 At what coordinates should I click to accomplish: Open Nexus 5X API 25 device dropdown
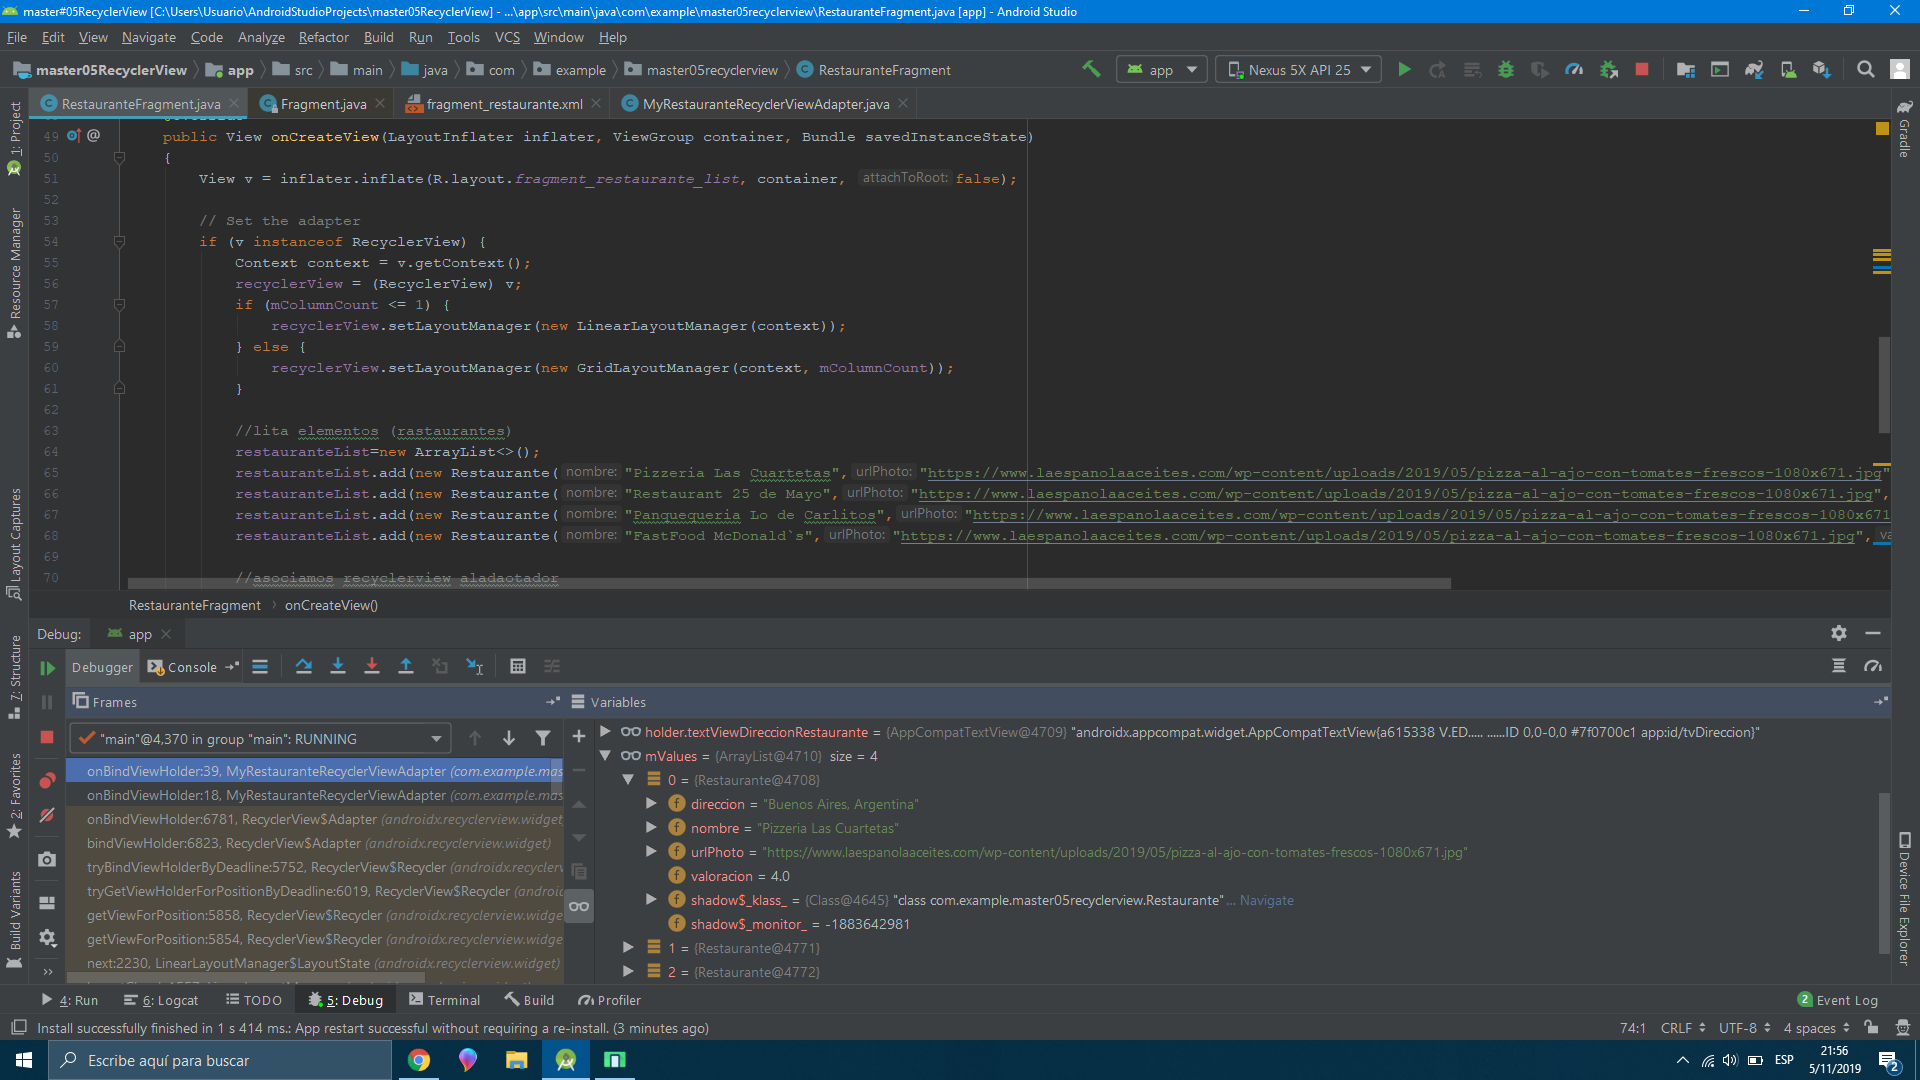pos(1299,69)
